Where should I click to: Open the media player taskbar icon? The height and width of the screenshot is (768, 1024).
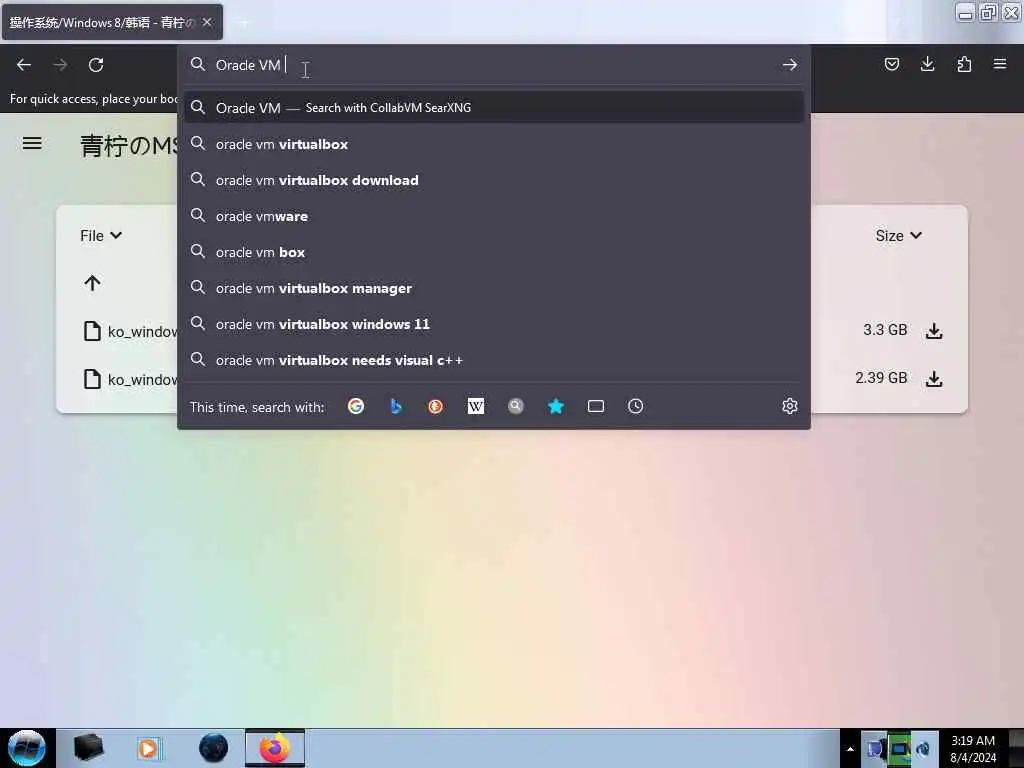click(x=148, y=748)
